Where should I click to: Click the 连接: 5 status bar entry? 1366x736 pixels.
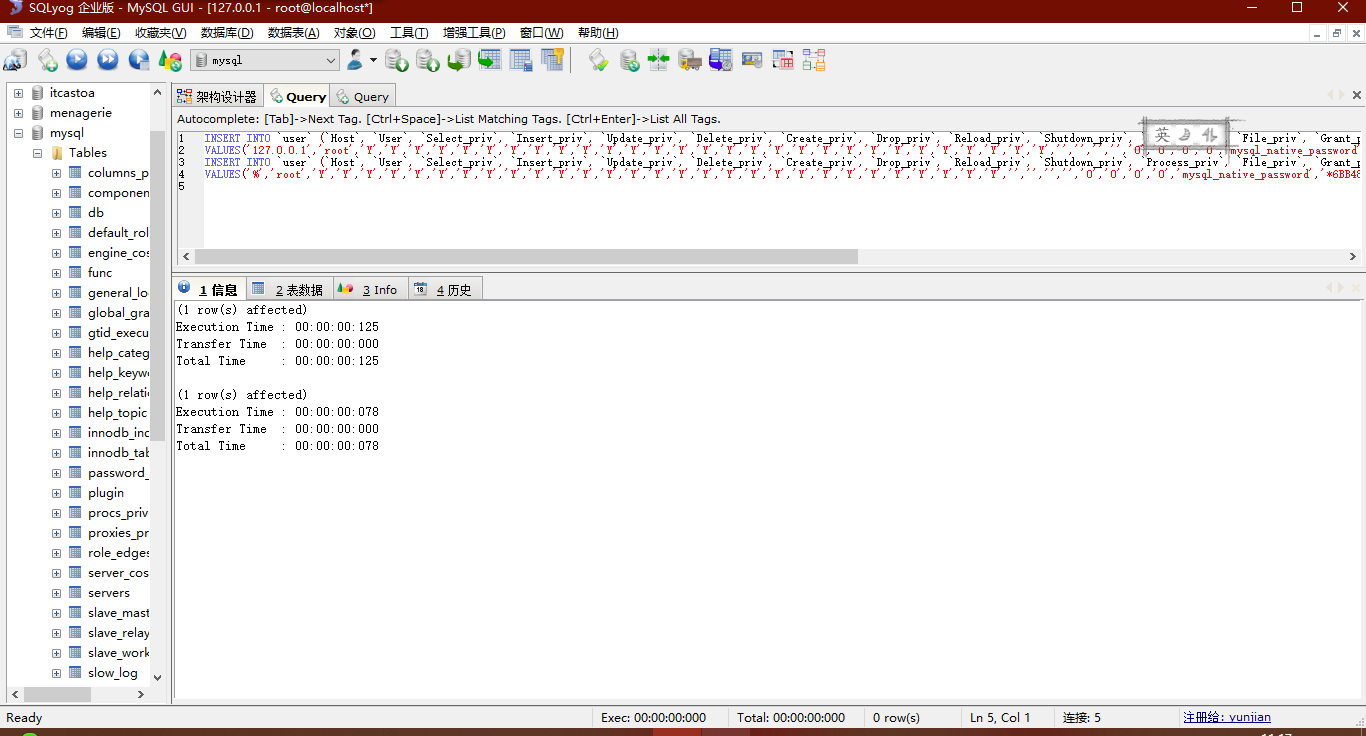pyautogui.click(x=1082, y=717)
